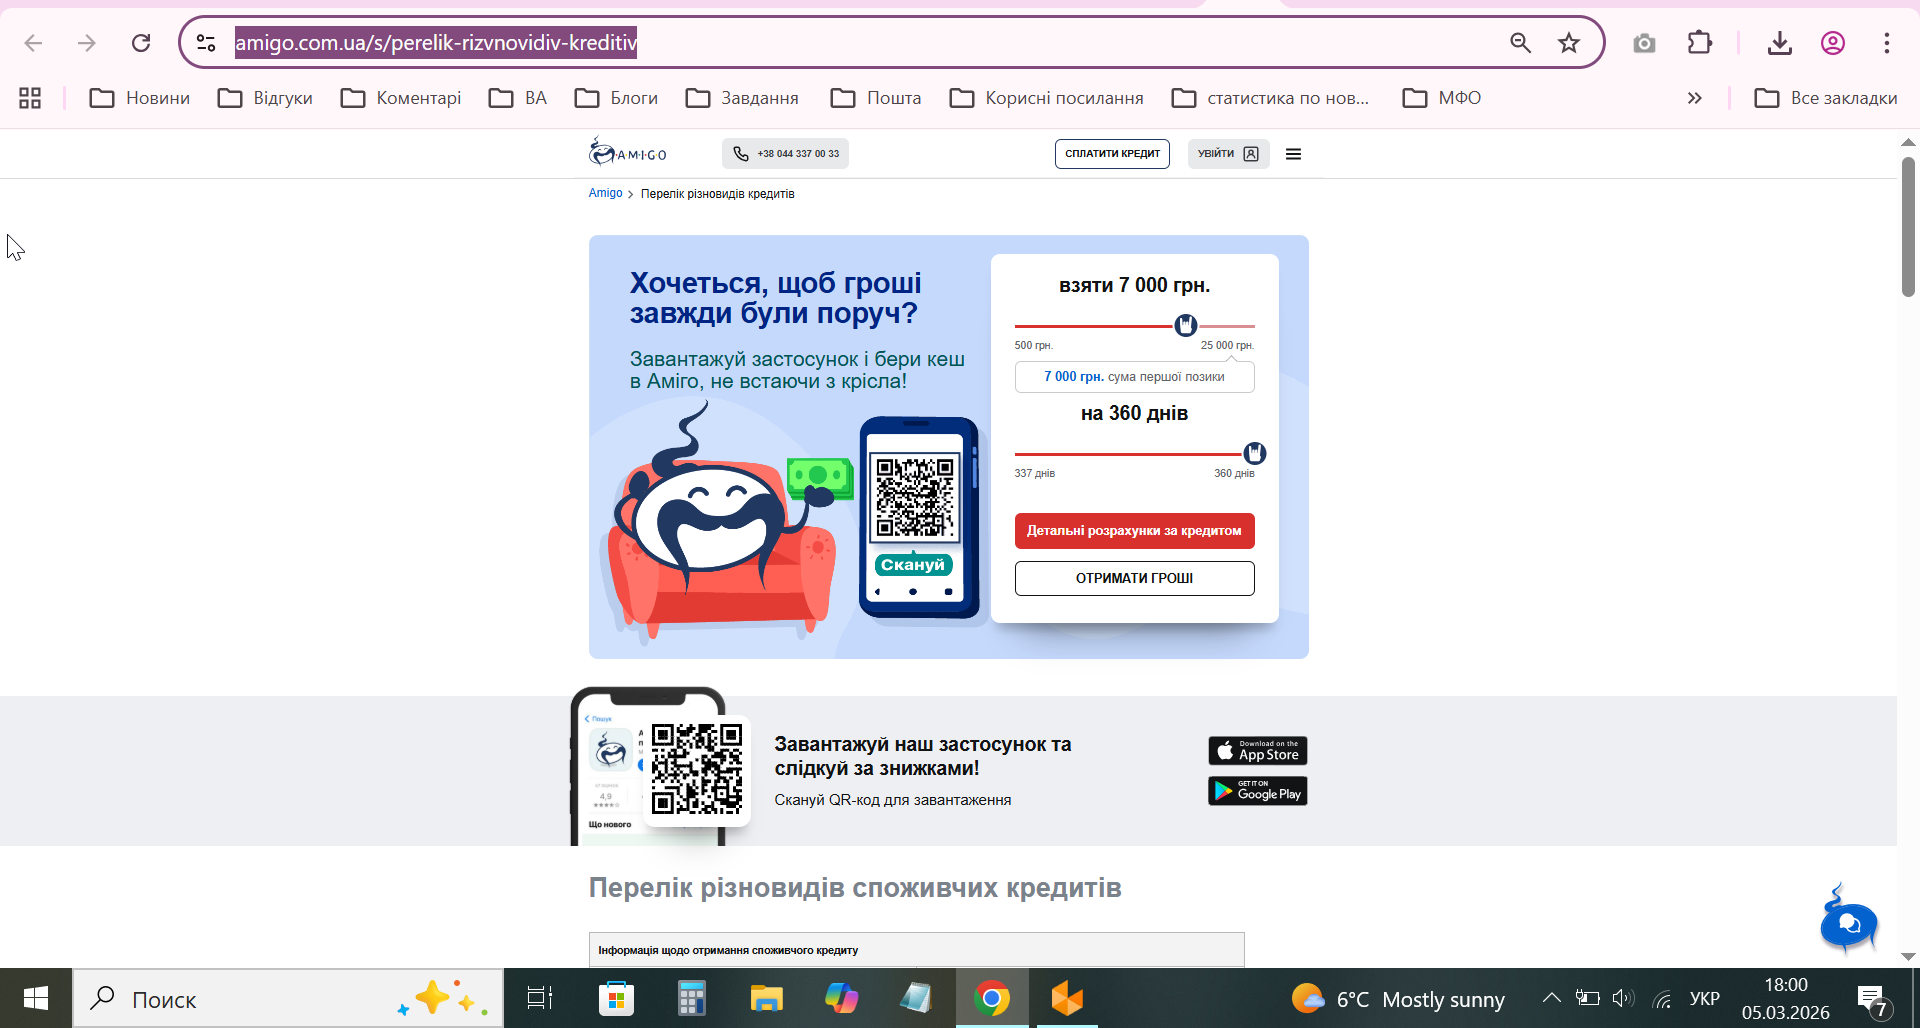This screenshot has height=1028, width=1920.
Task: Open site information icon in address bar
Action: pyautogui.click(x=206, y=43)
